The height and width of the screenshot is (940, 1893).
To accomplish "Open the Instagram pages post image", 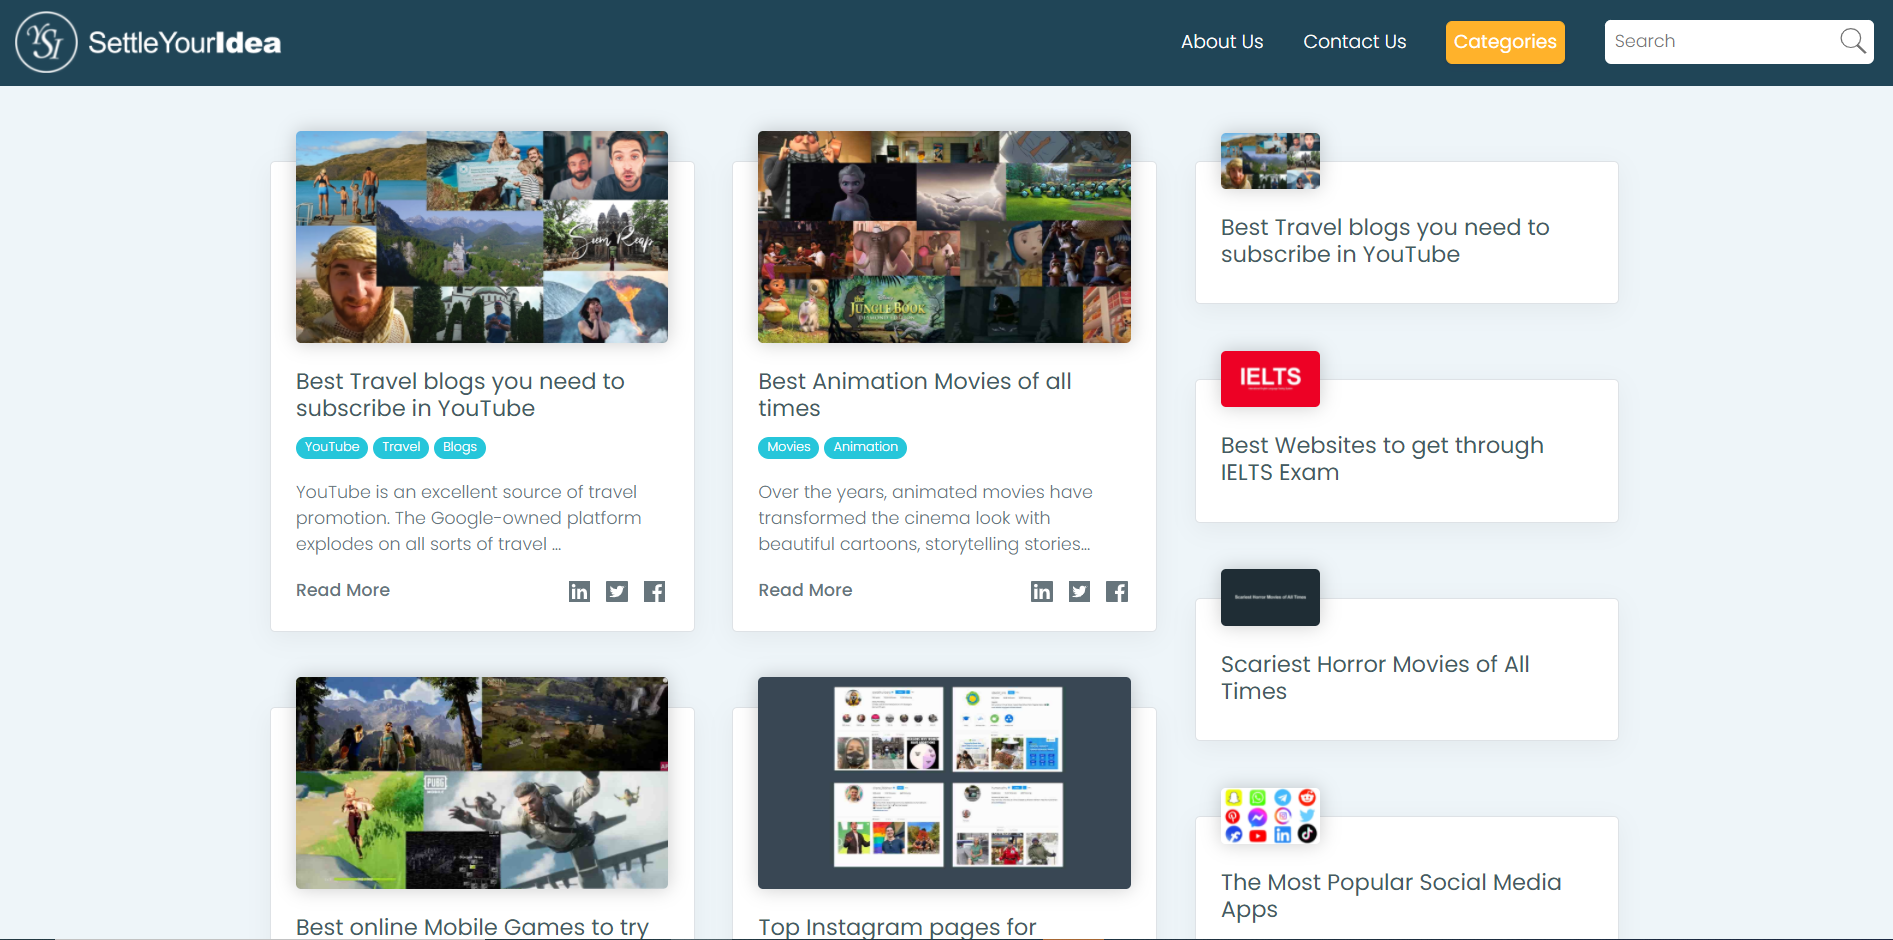I will click(x=944, y=782).
